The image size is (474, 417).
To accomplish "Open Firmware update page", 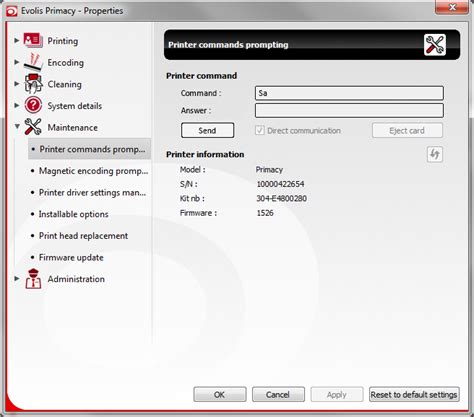I will pyautogui.click(x=71, y=257).
